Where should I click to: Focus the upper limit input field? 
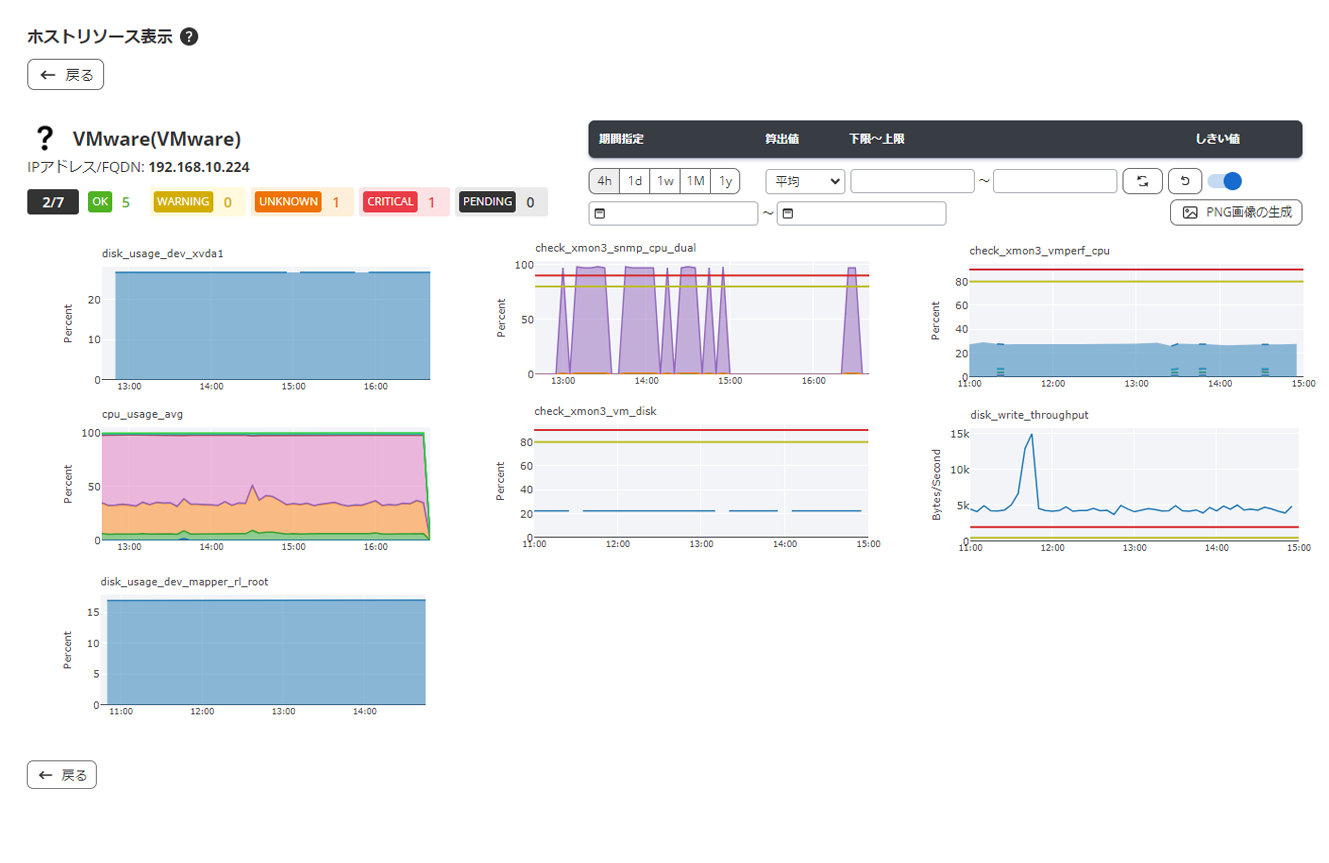pos(1055,181)
